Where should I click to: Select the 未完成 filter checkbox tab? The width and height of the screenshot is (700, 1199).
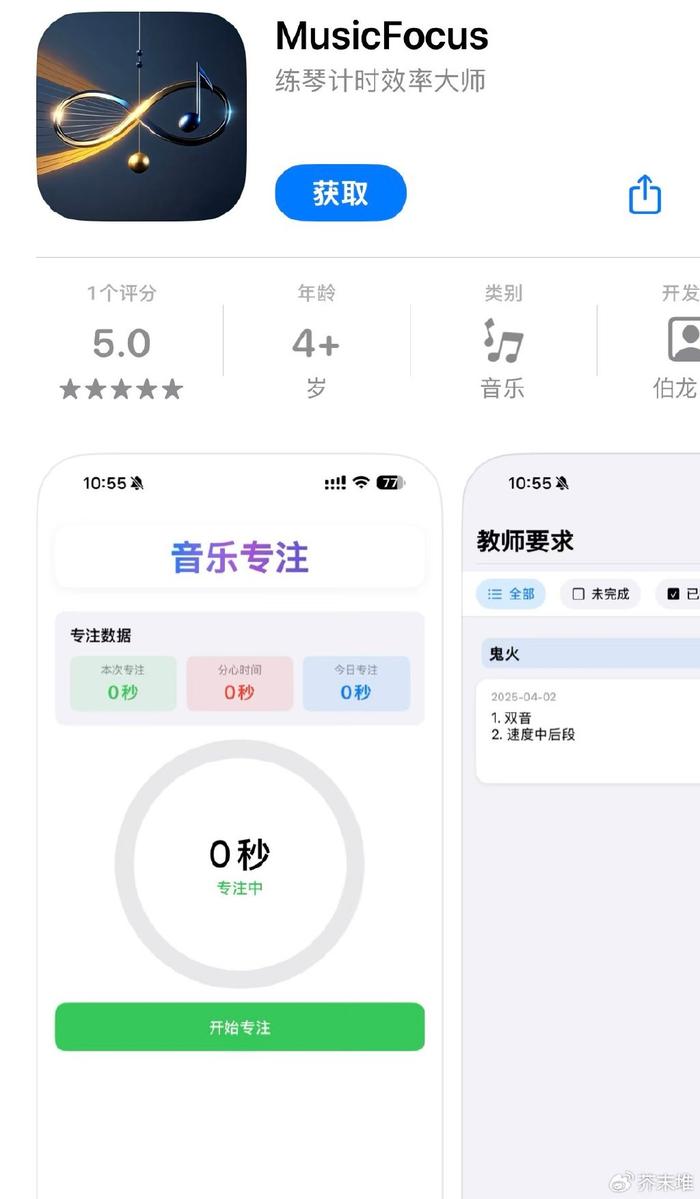(x=601, y=593)
